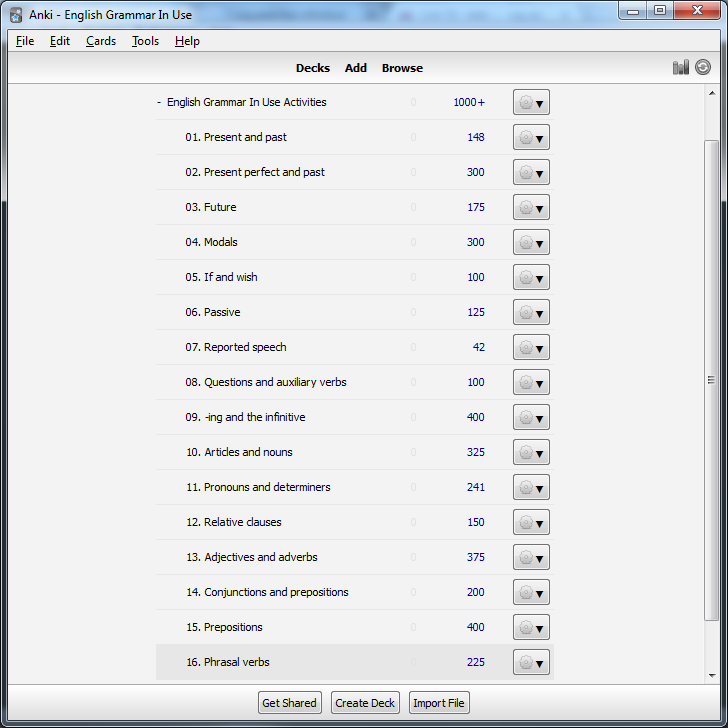Viewport: 728px width, 728px height.
Task: Open options gear for 10. Articles and nouns
Action: coord(531,452)
